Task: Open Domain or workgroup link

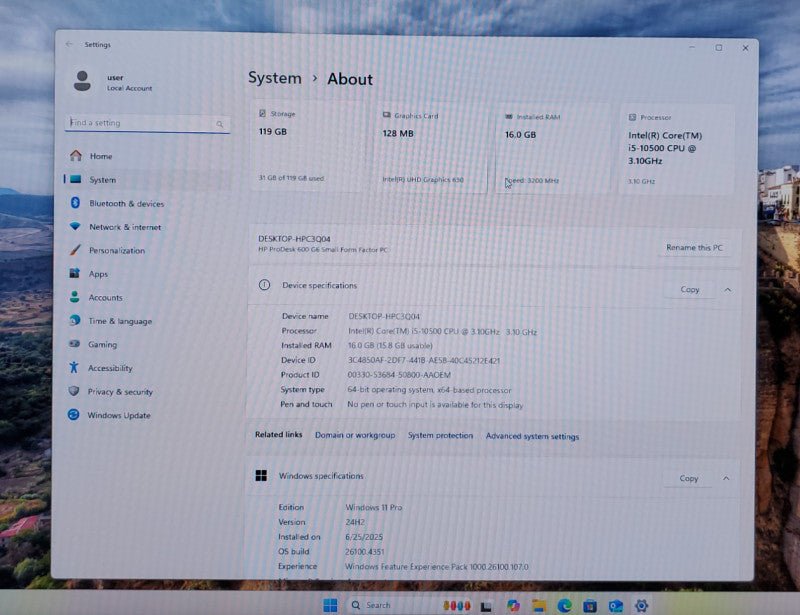Action: [355, 435]
